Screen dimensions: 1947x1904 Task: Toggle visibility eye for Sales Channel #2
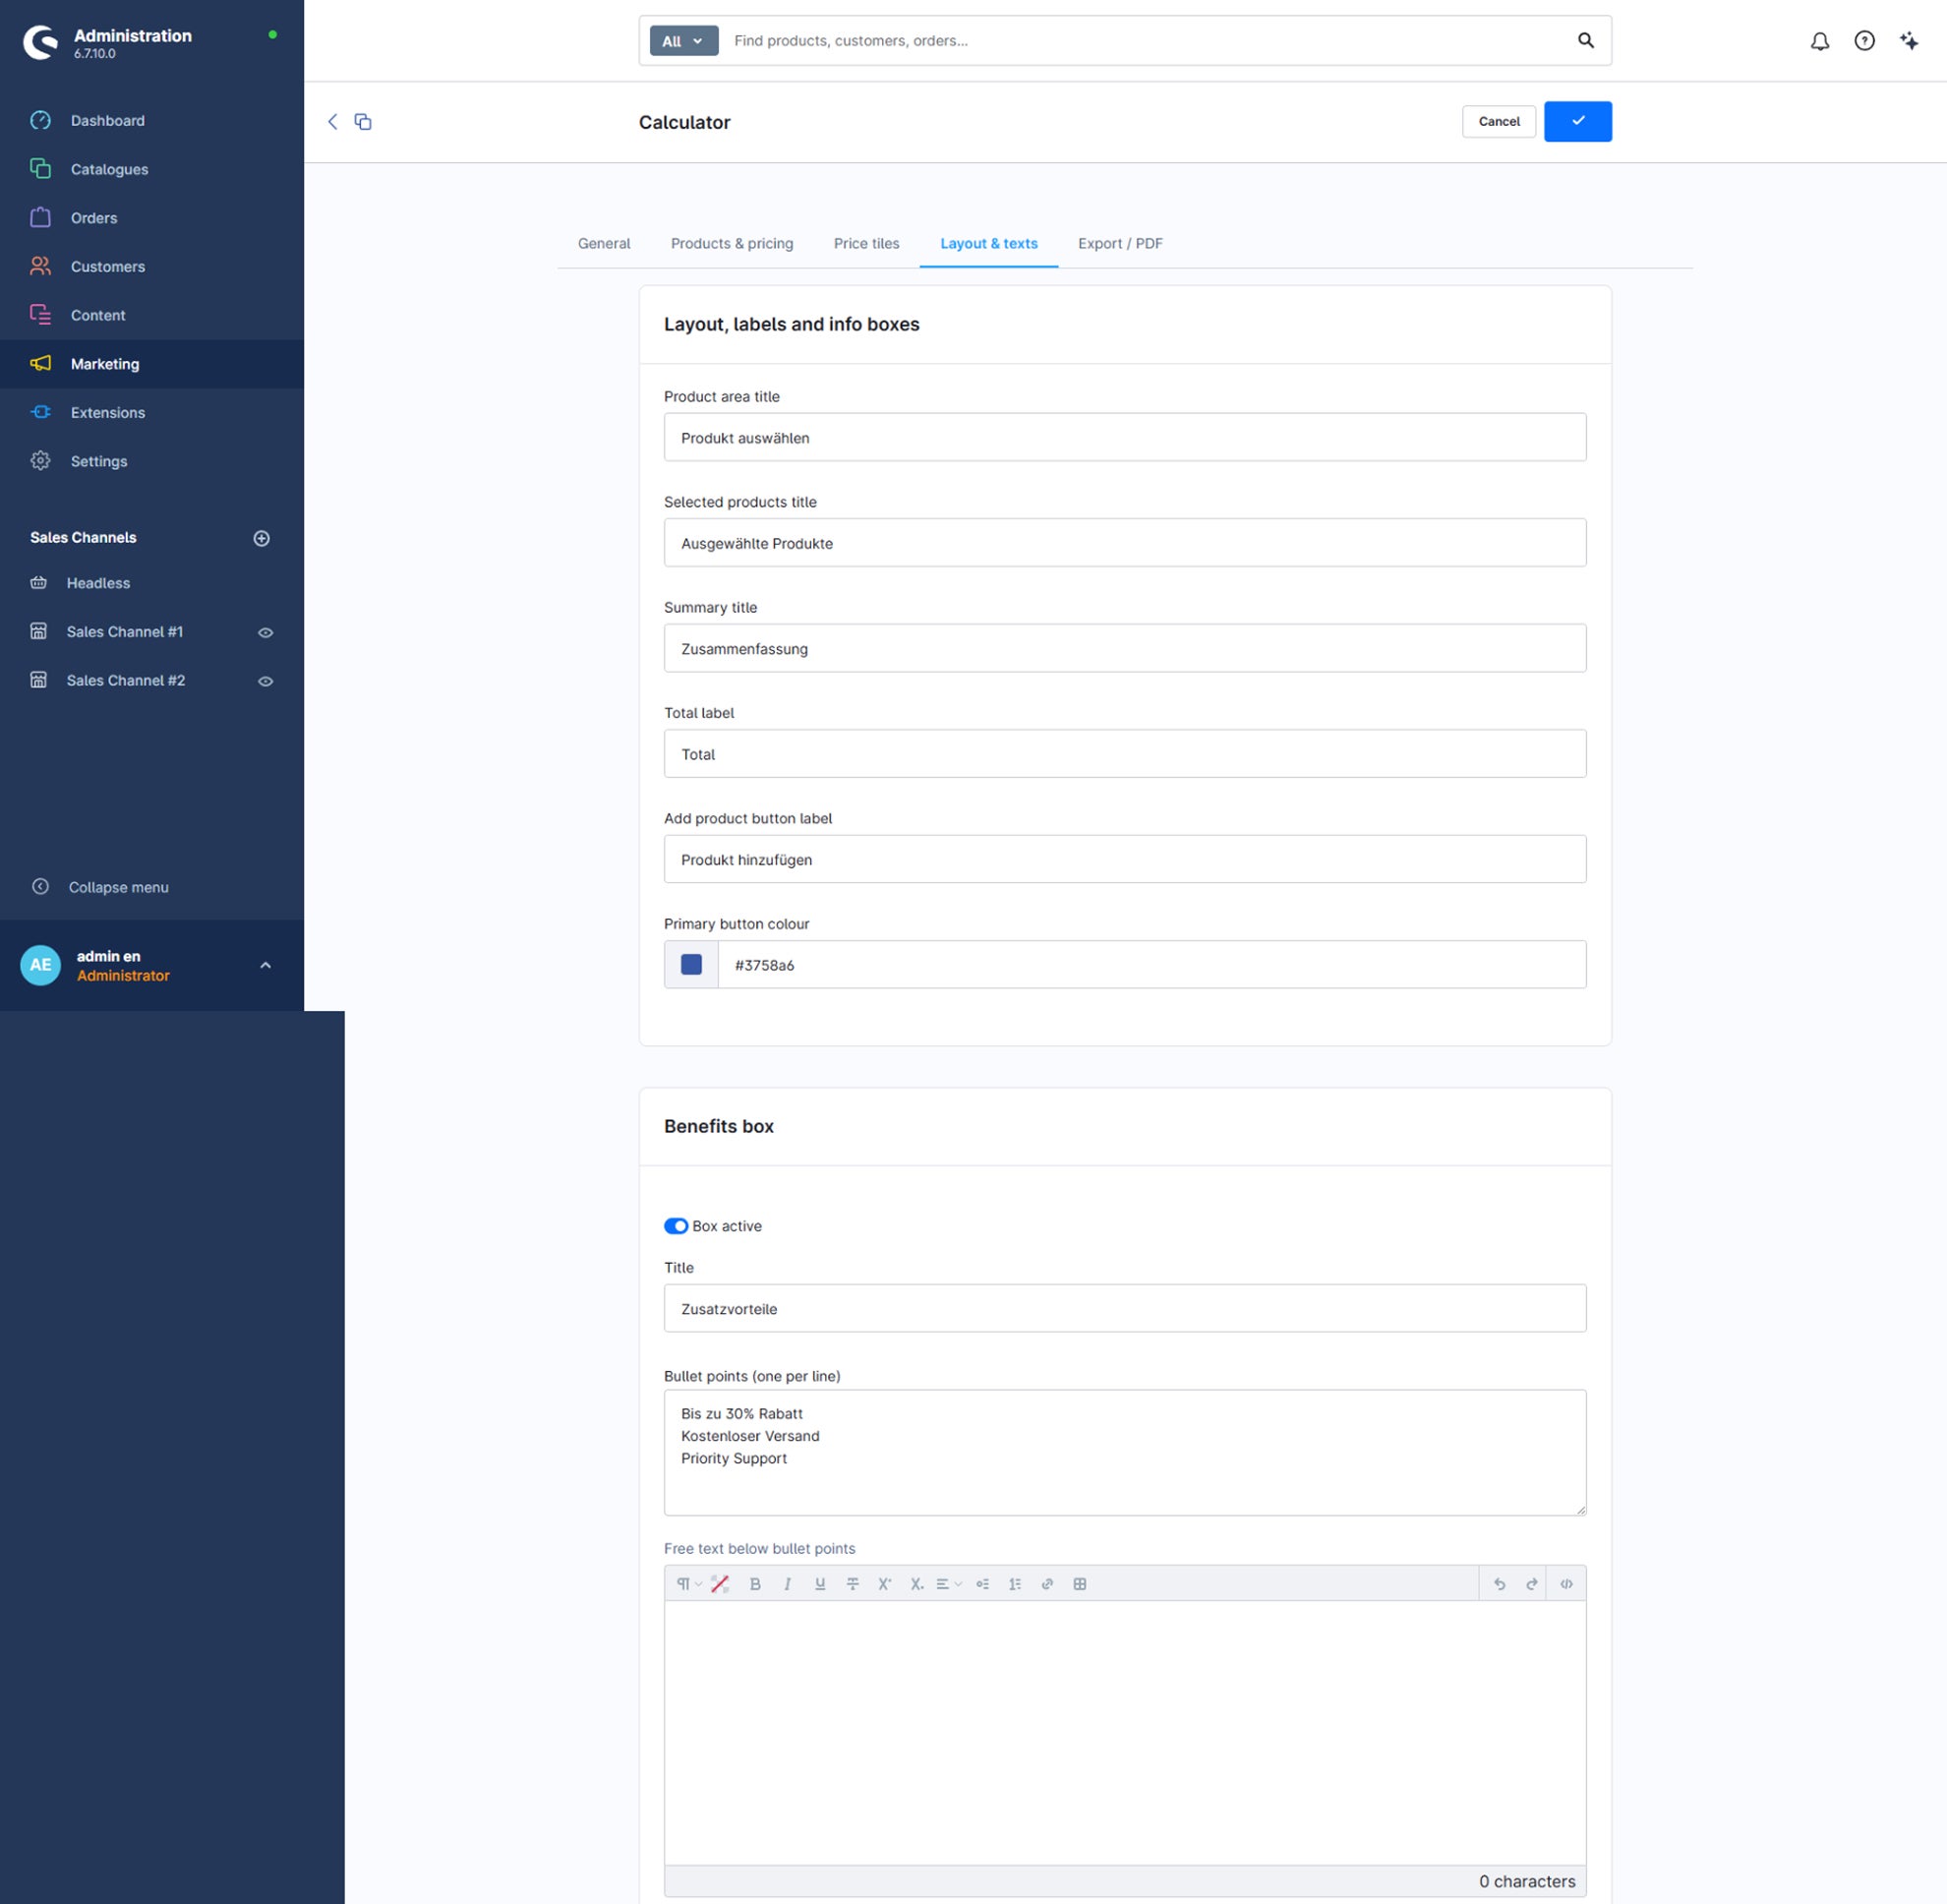[x=266, y=681]
